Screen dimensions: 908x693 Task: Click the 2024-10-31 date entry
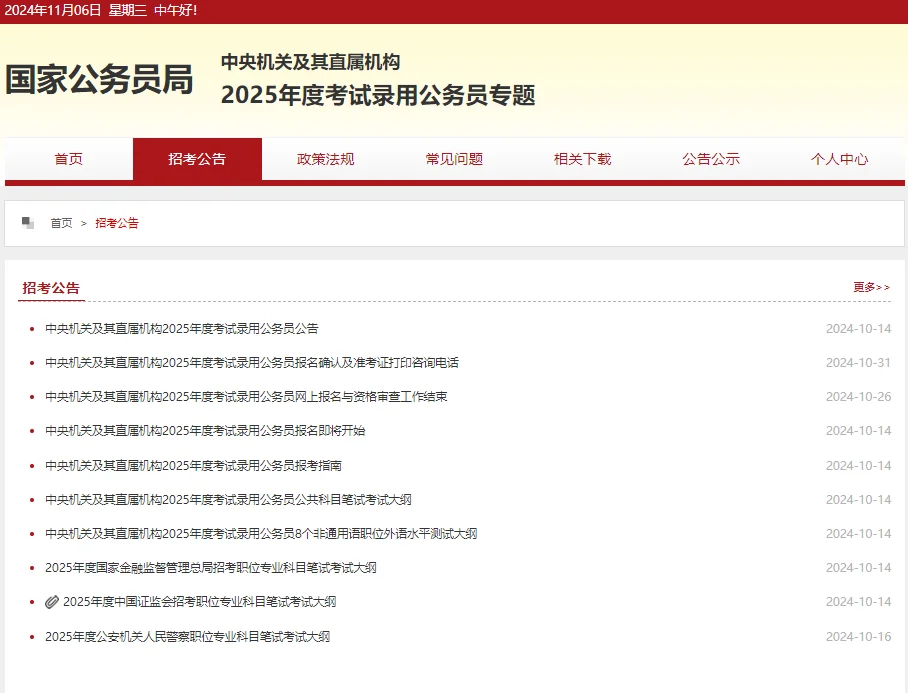(858, 363)
